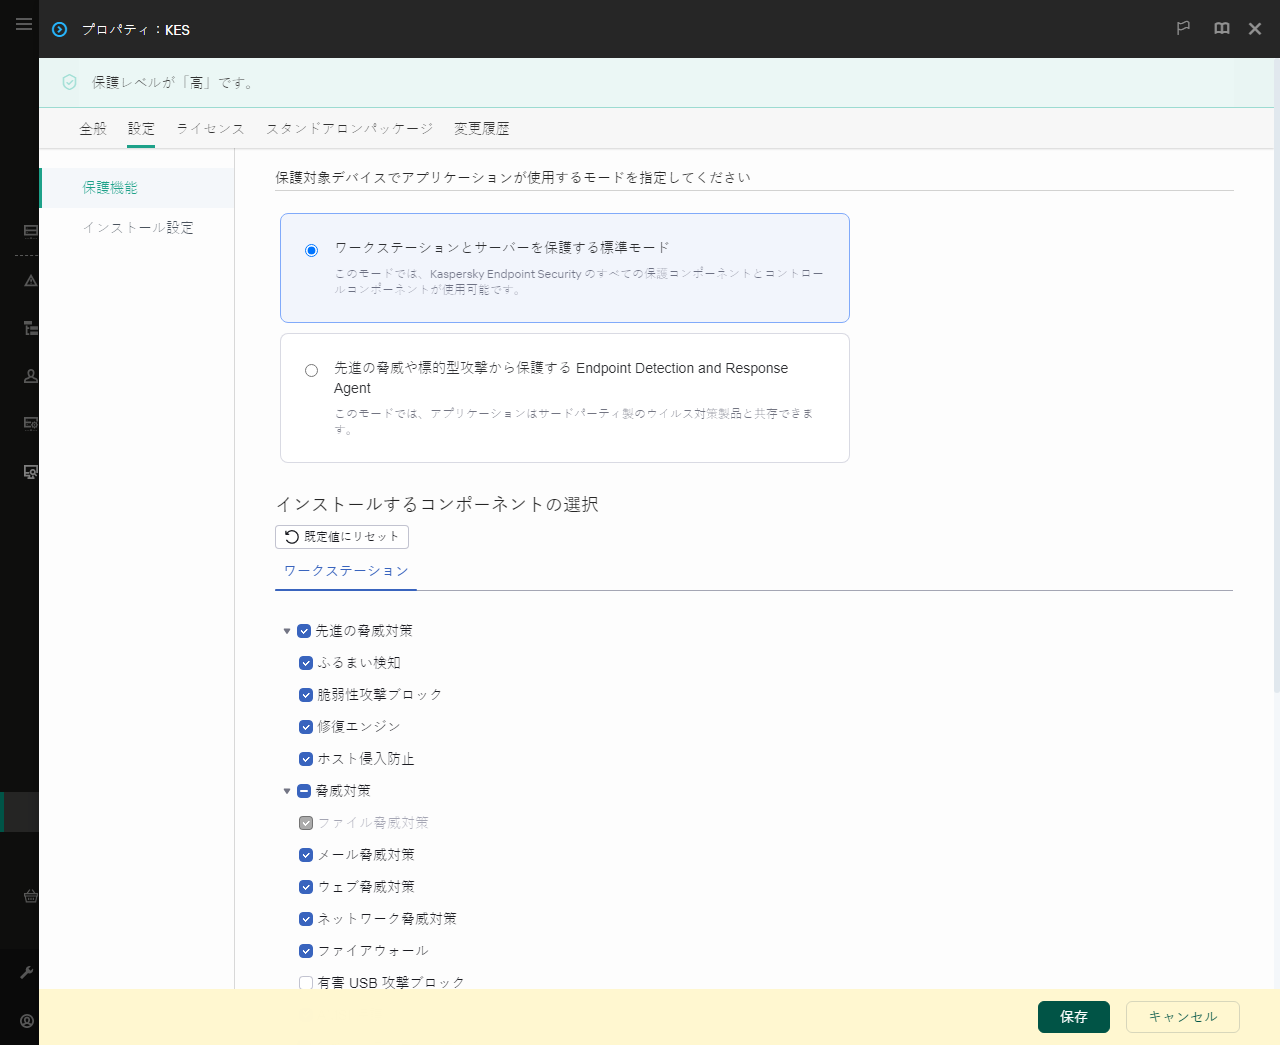The image size is (1280, 1045).
Task: Switch to the 変更履歴 tab
Action: tap(481, 129)
